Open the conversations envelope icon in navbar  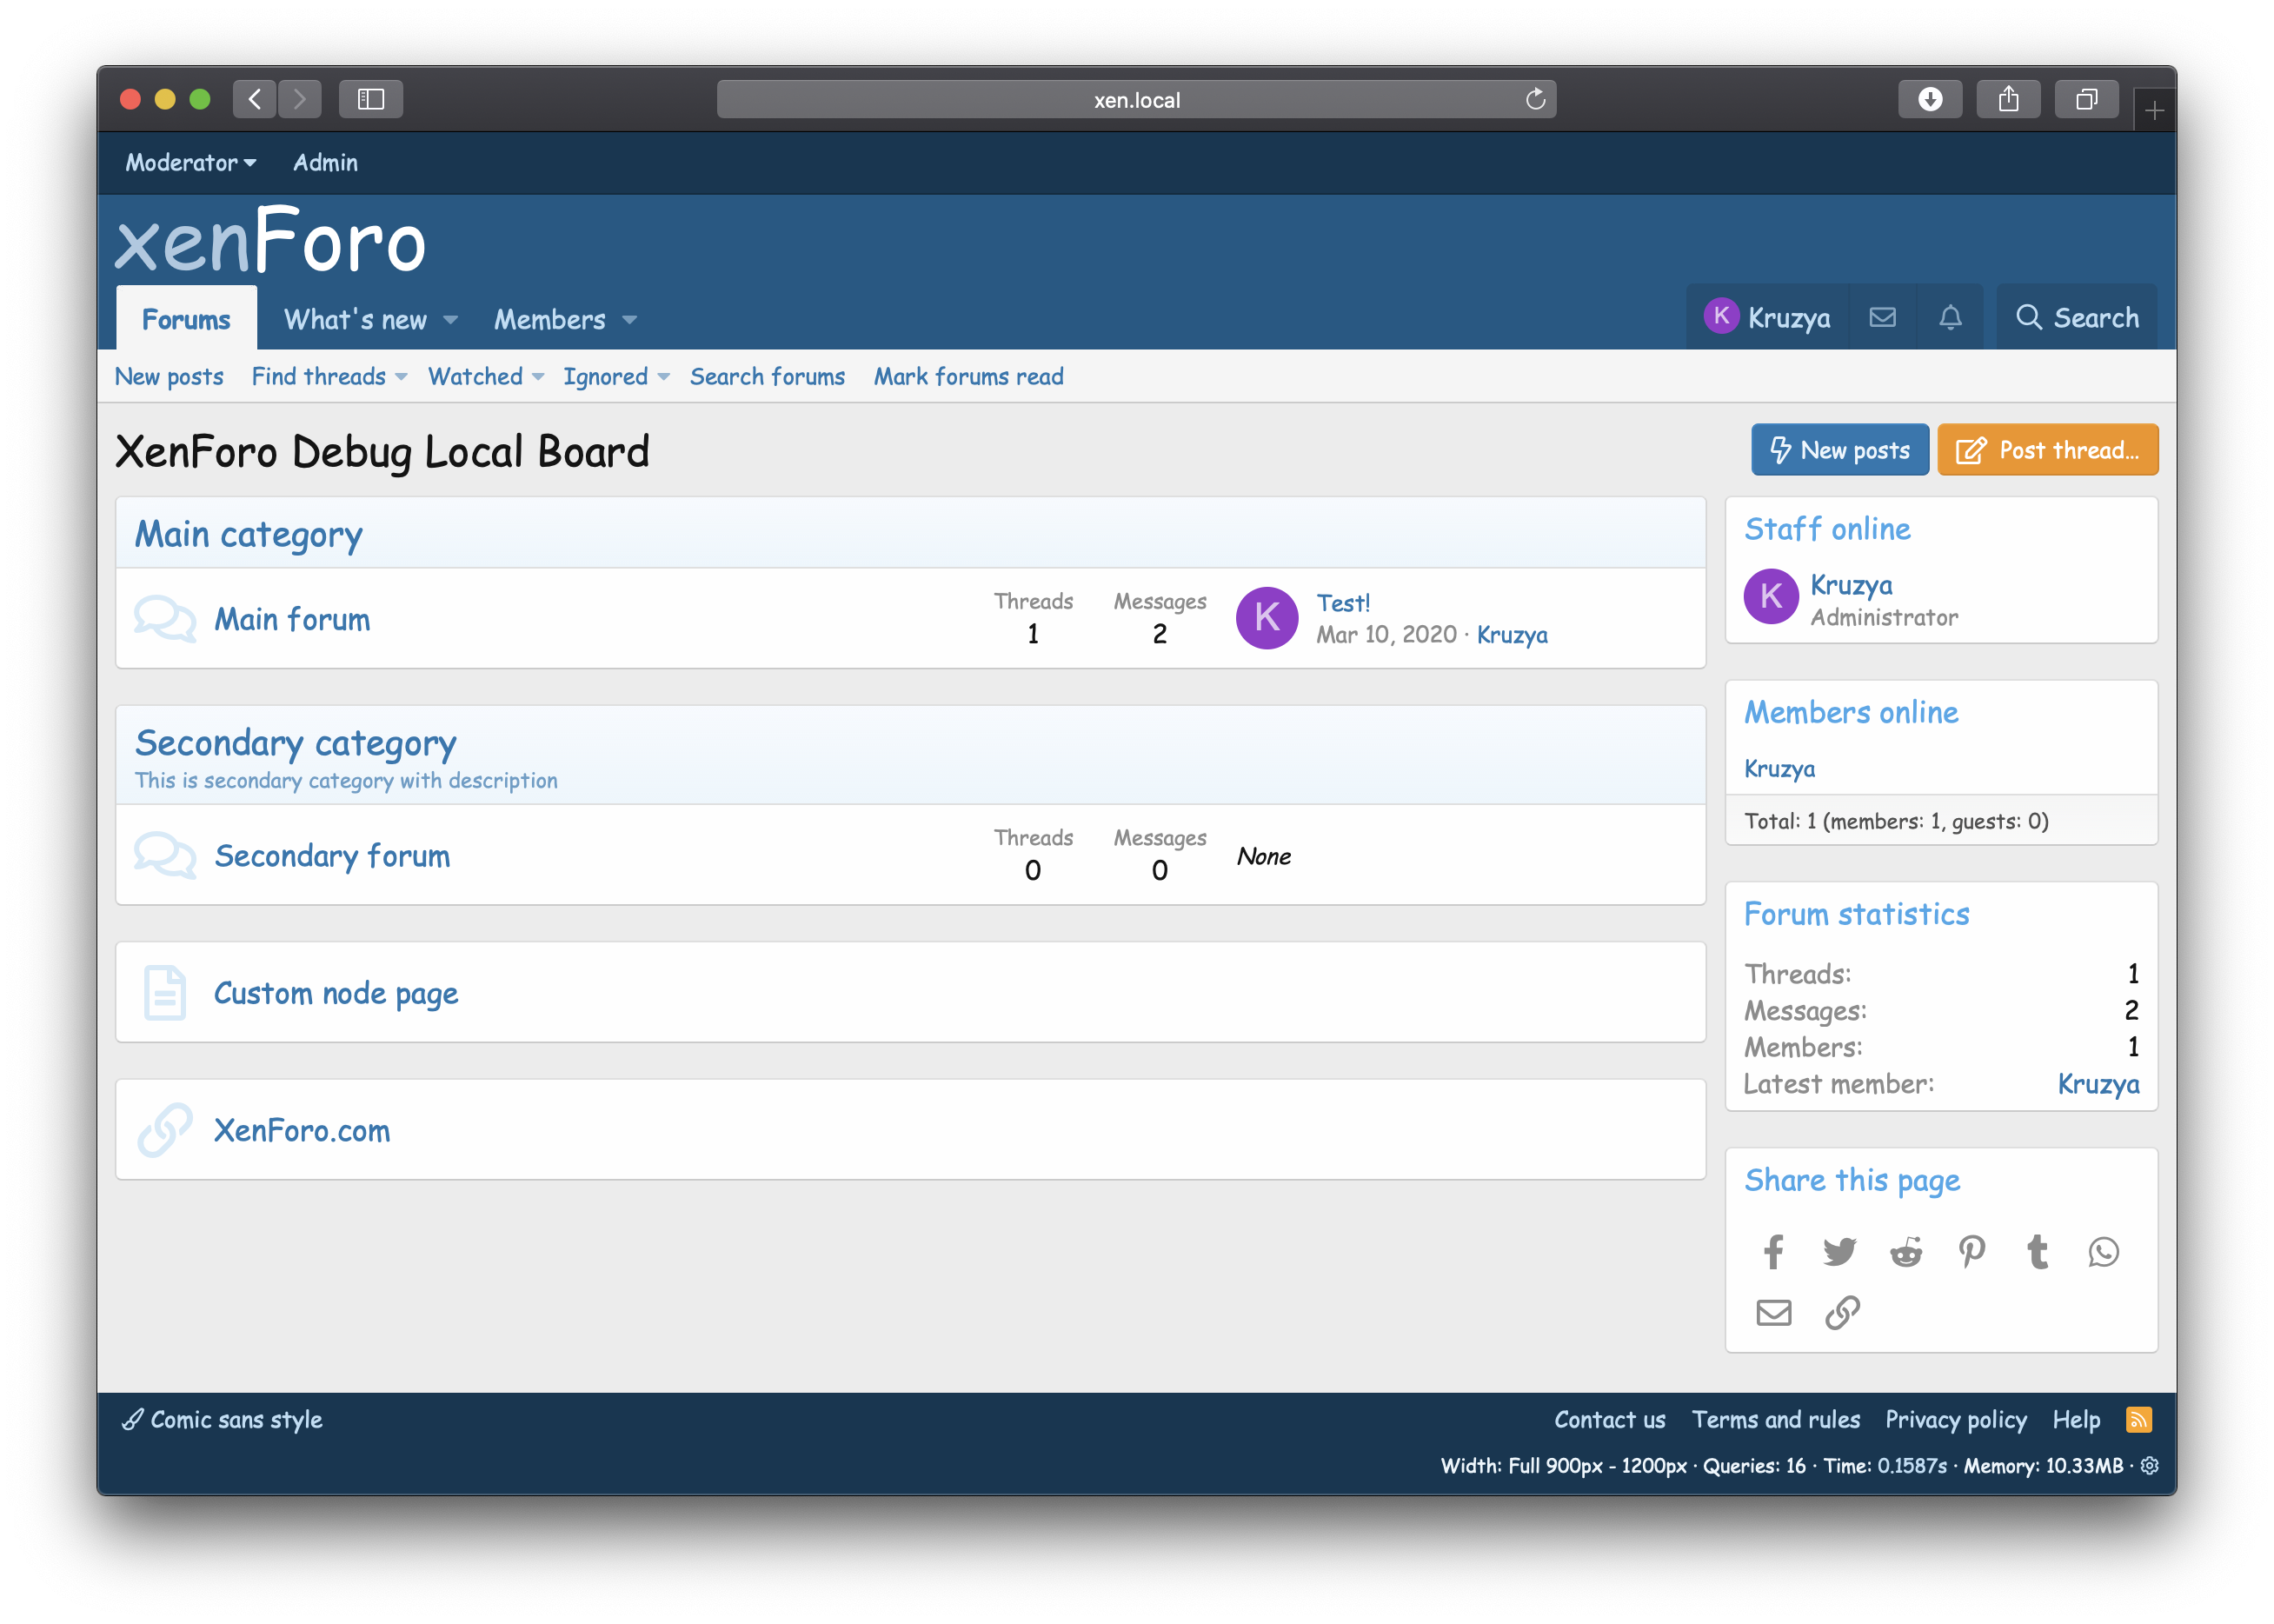[x=1883, y=317]
